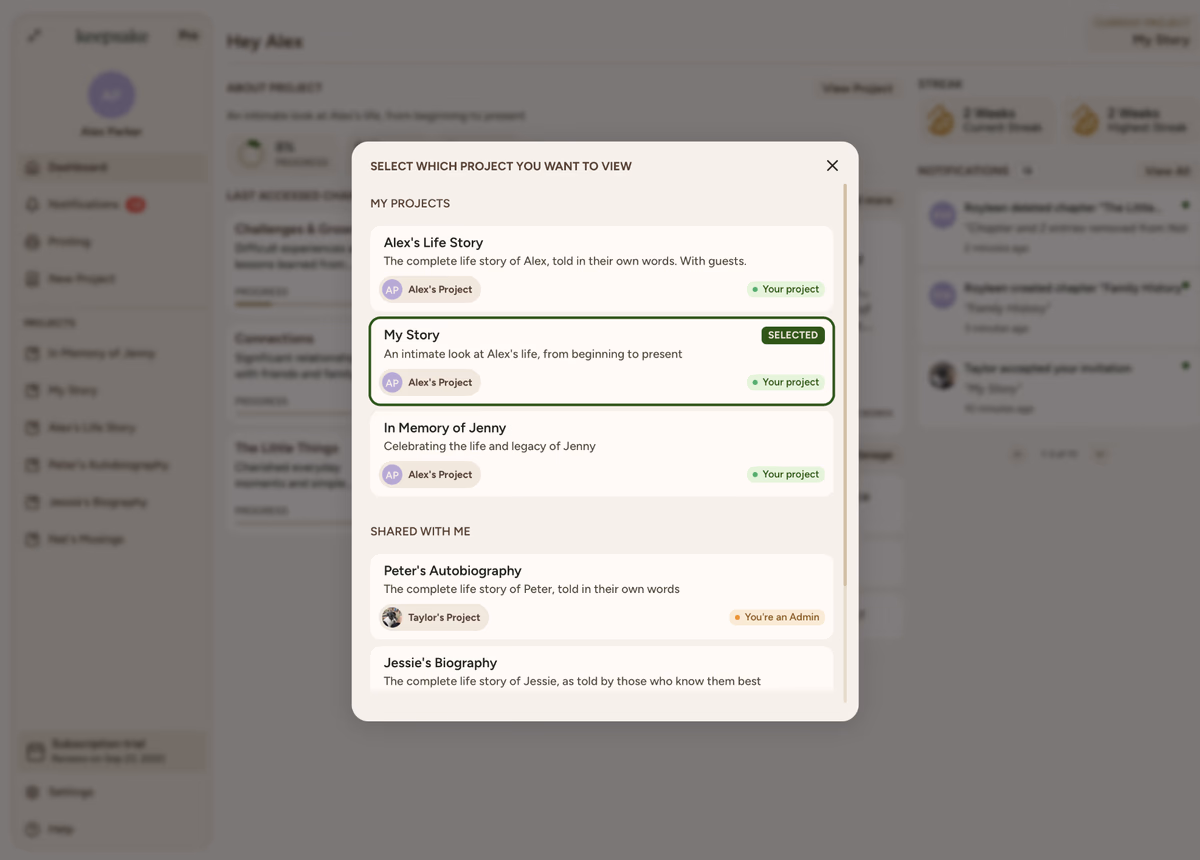Close the project selection dialog

tap(832, 166)
